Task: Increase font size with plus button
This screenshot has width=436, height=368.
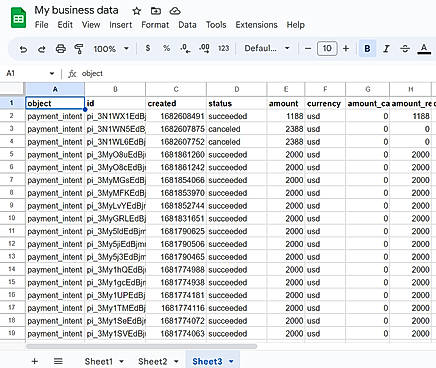Action: 346,49
